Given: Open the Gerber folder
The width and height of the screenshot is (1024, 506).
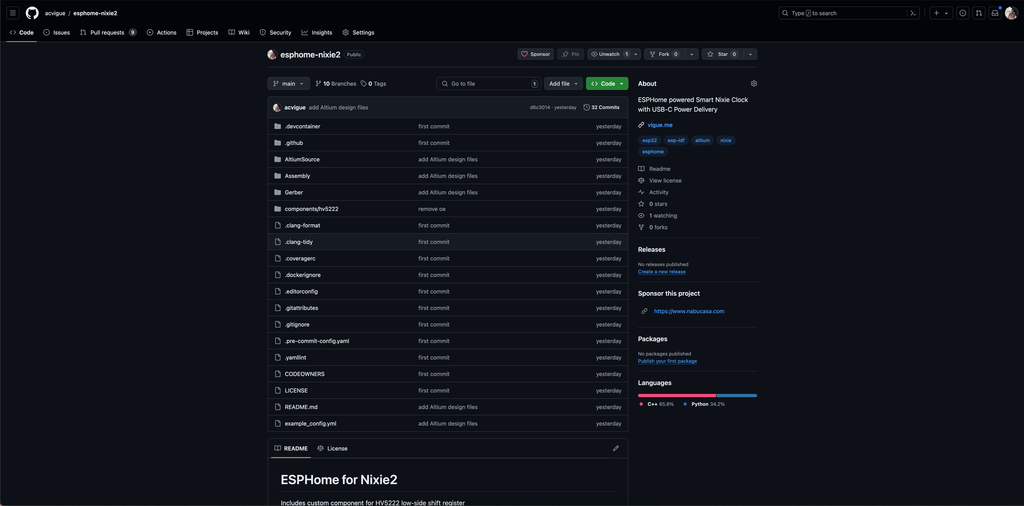Looking at the screenshot, I should pyautogui.click(x=294, y=193).
